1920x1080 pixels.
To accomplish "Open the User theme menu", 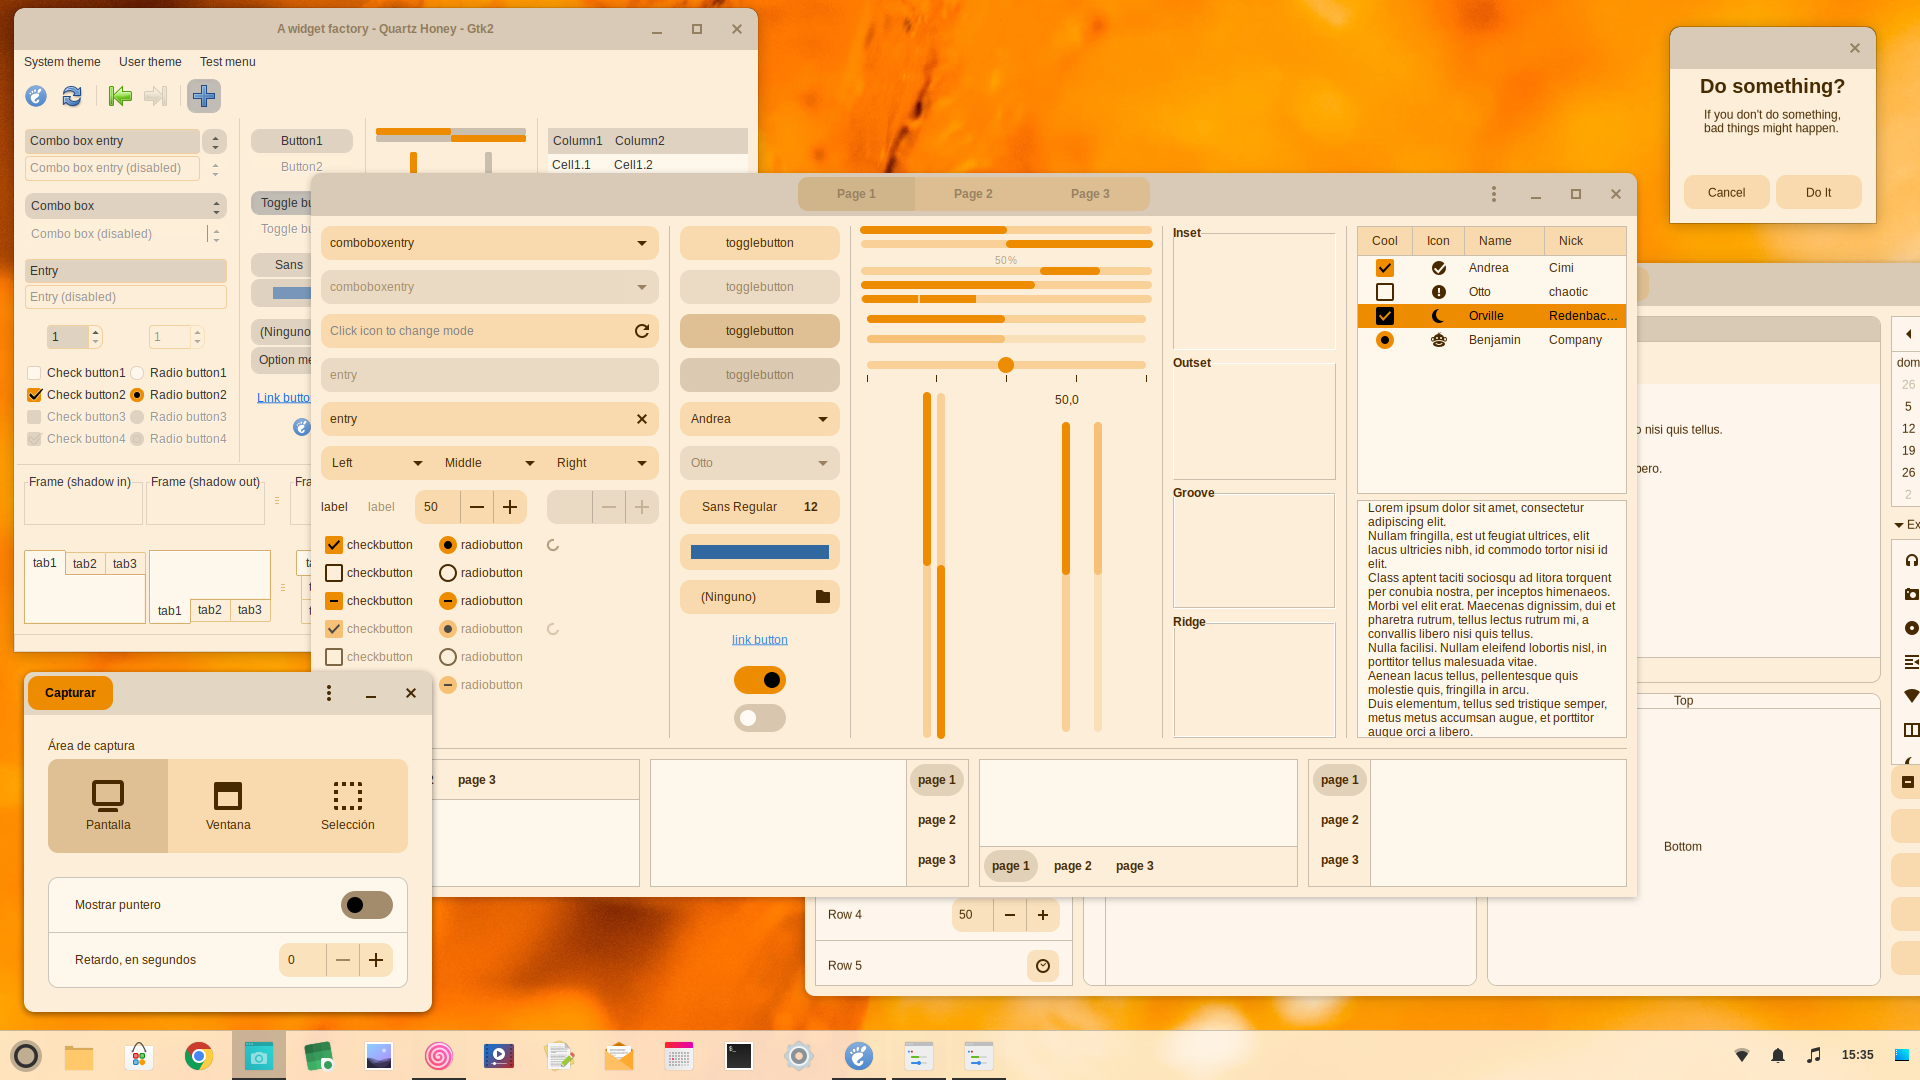I will [x=150, y=62].
